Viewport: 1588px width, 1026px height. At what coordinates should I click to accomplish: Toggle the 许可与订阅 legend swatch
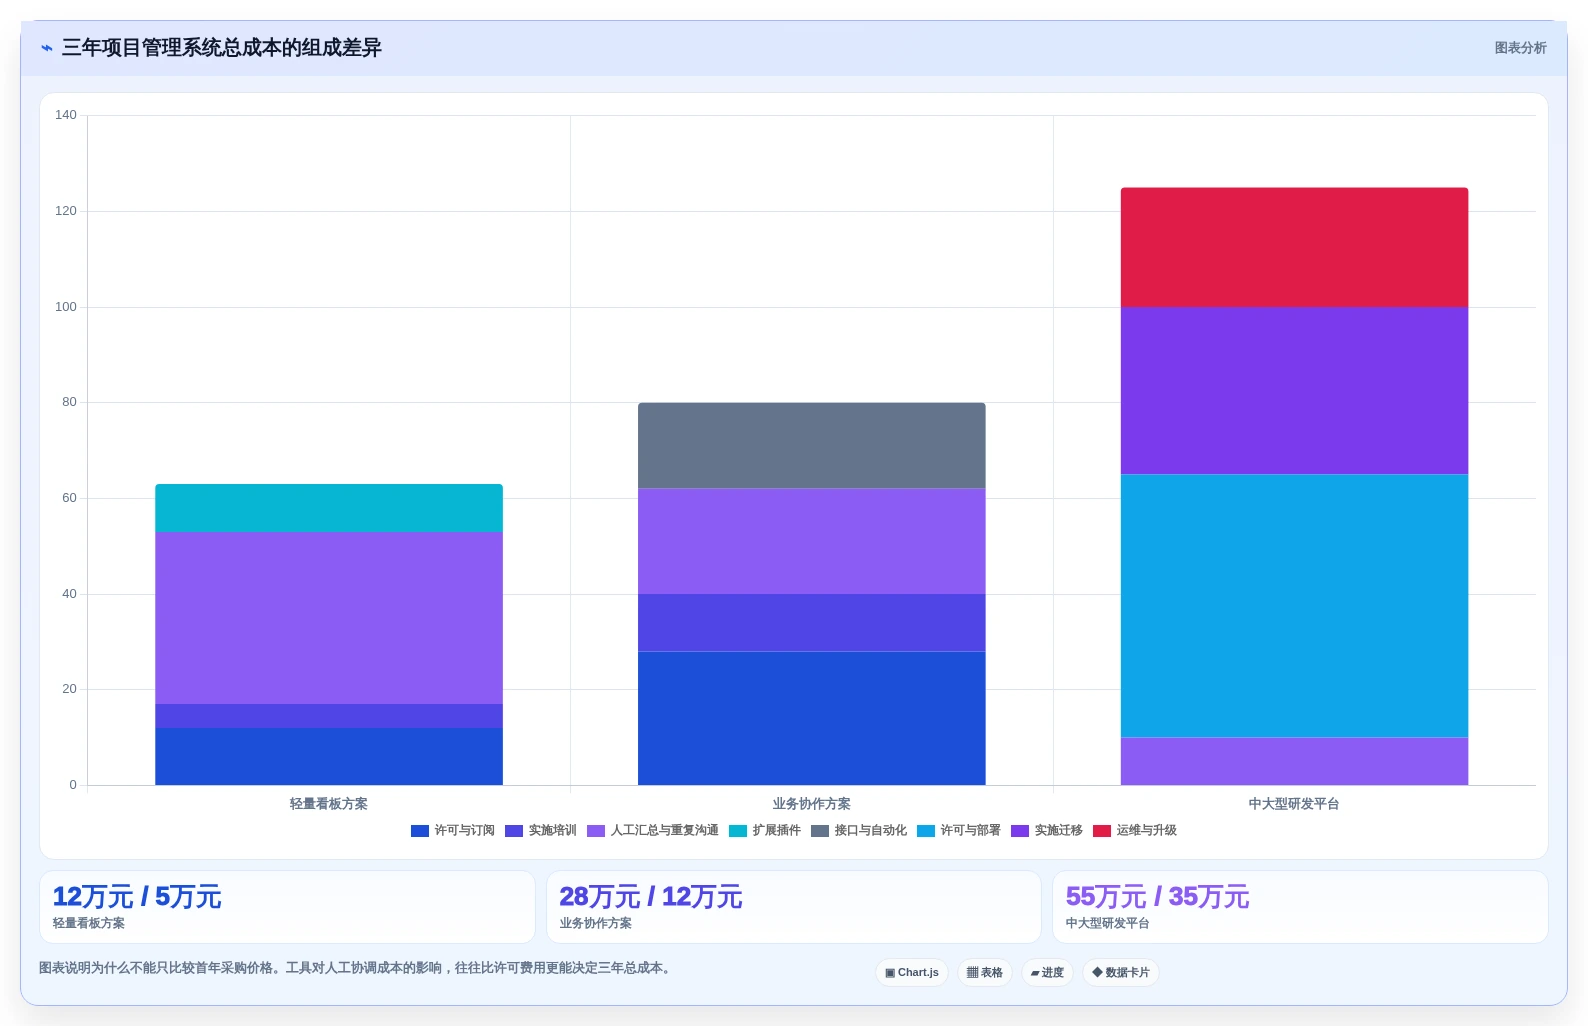tap(420, 831)
